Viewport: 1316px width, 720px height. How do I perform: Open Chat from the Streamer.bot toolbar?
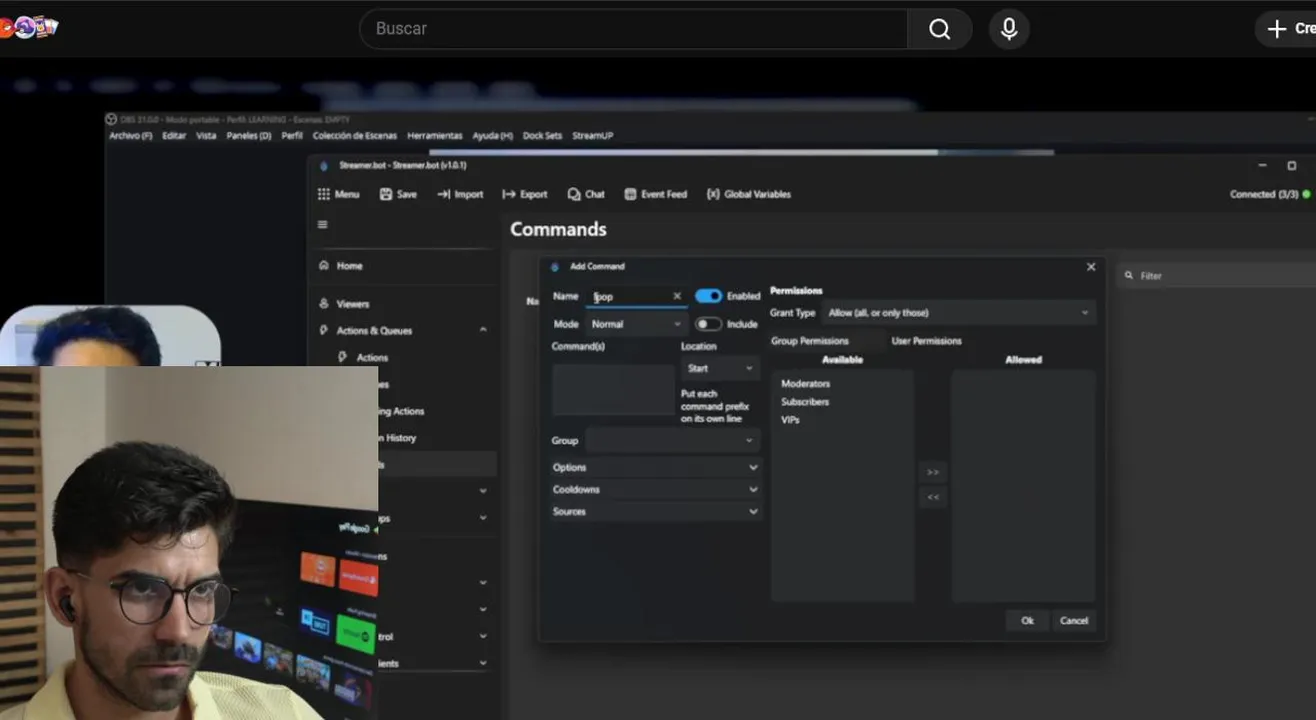click(586, 194)
